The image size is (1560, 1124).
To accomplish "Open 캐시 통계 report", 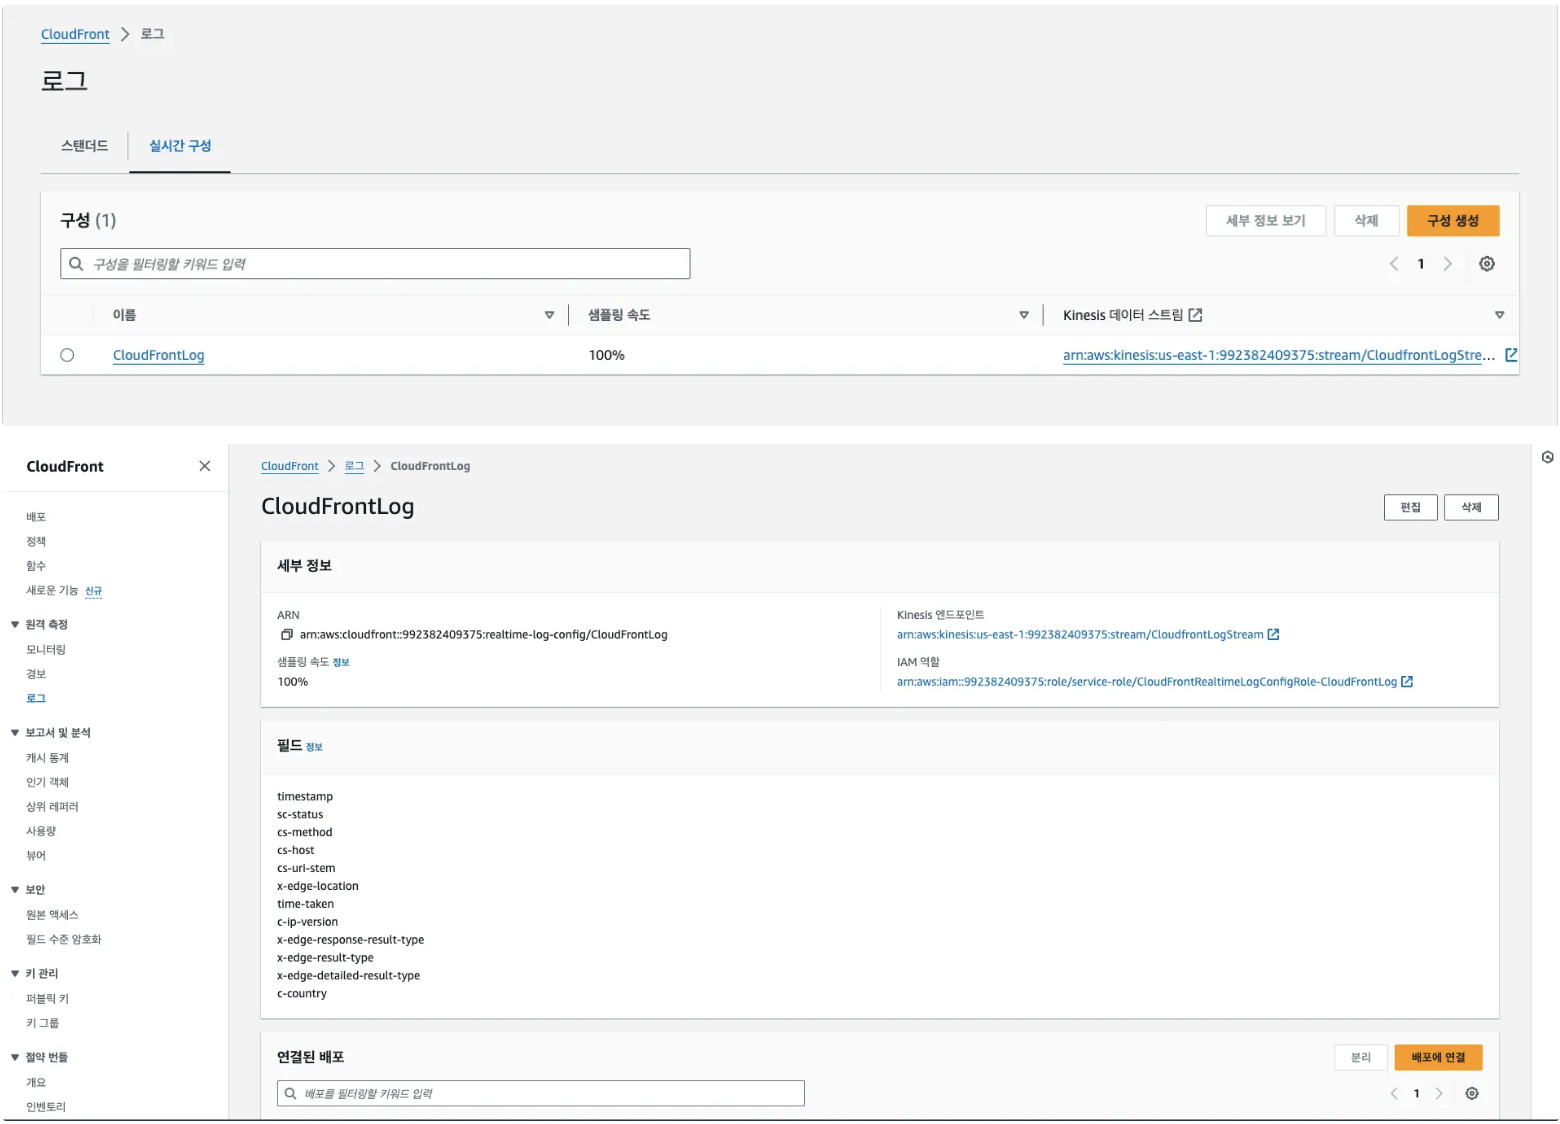I will [x=47, y=758].
